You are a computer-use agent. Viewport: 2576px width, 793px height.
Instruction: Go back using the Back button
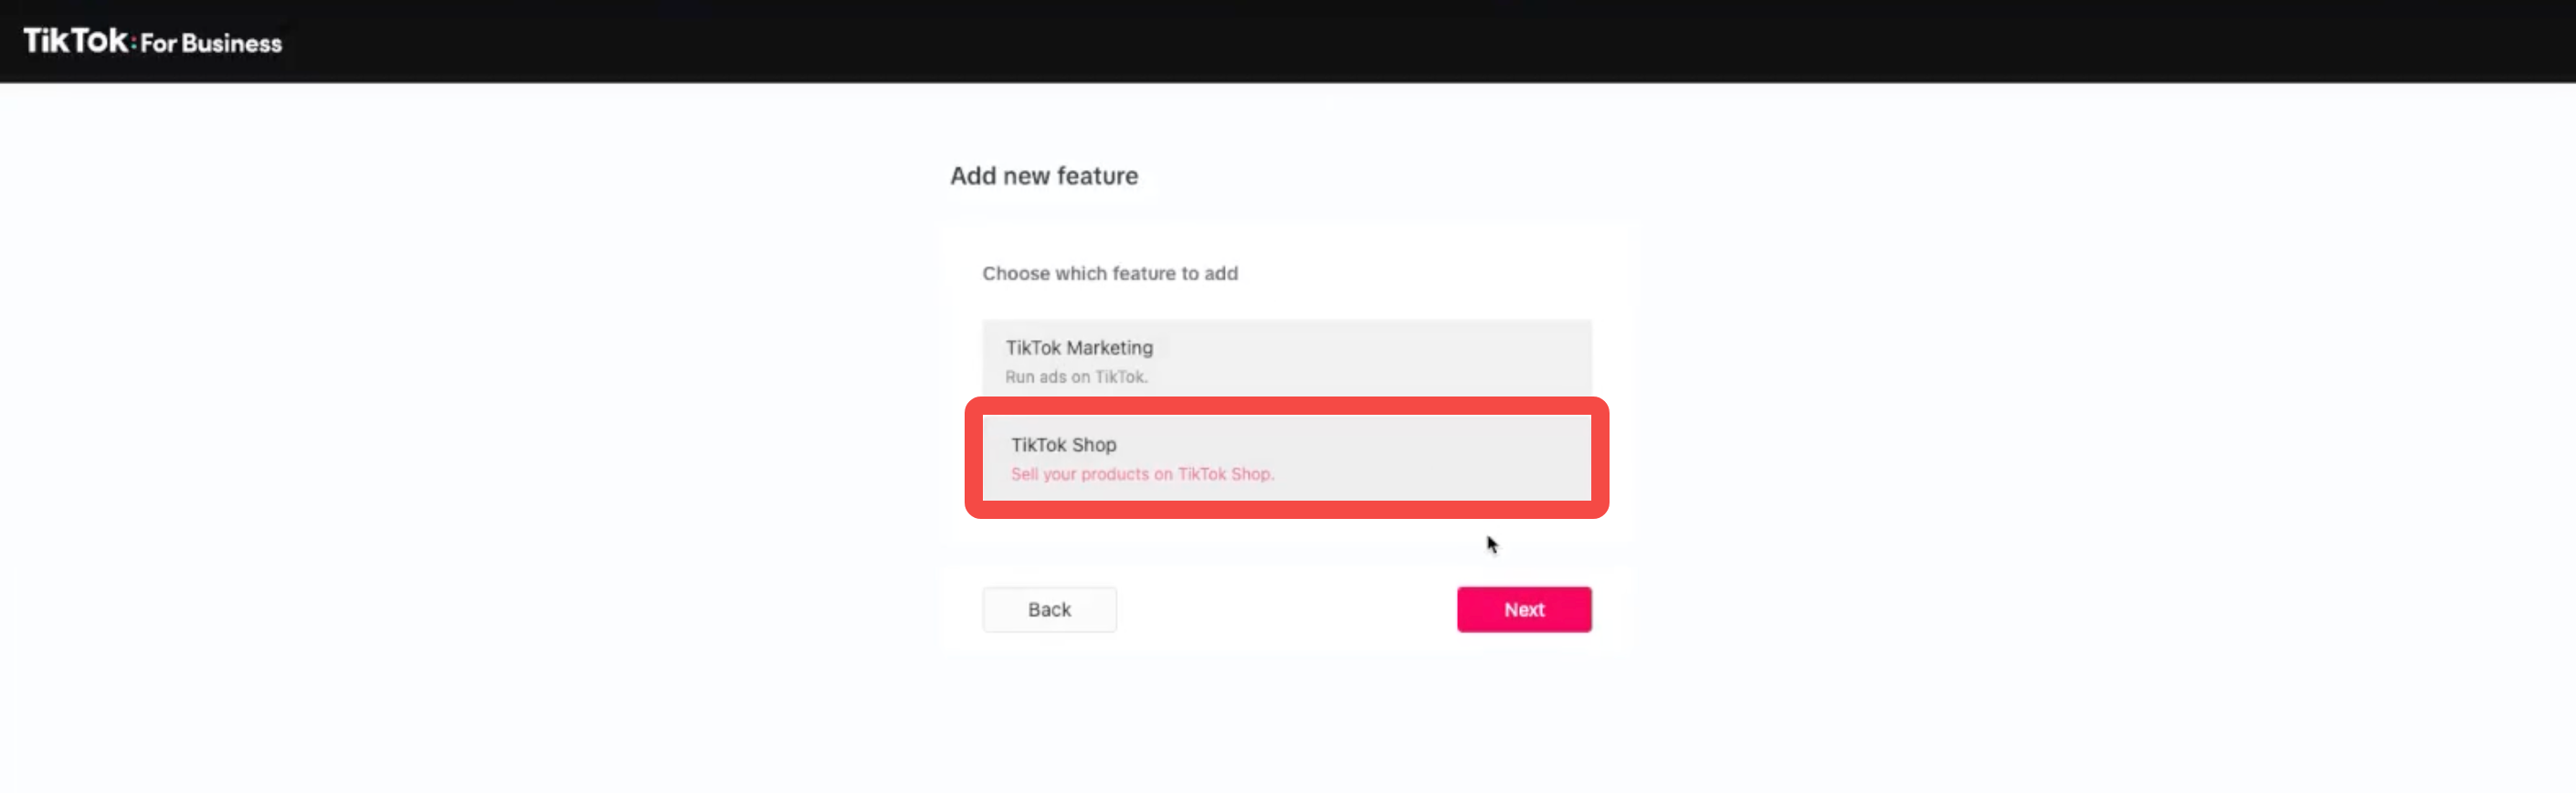(1048, 609)
